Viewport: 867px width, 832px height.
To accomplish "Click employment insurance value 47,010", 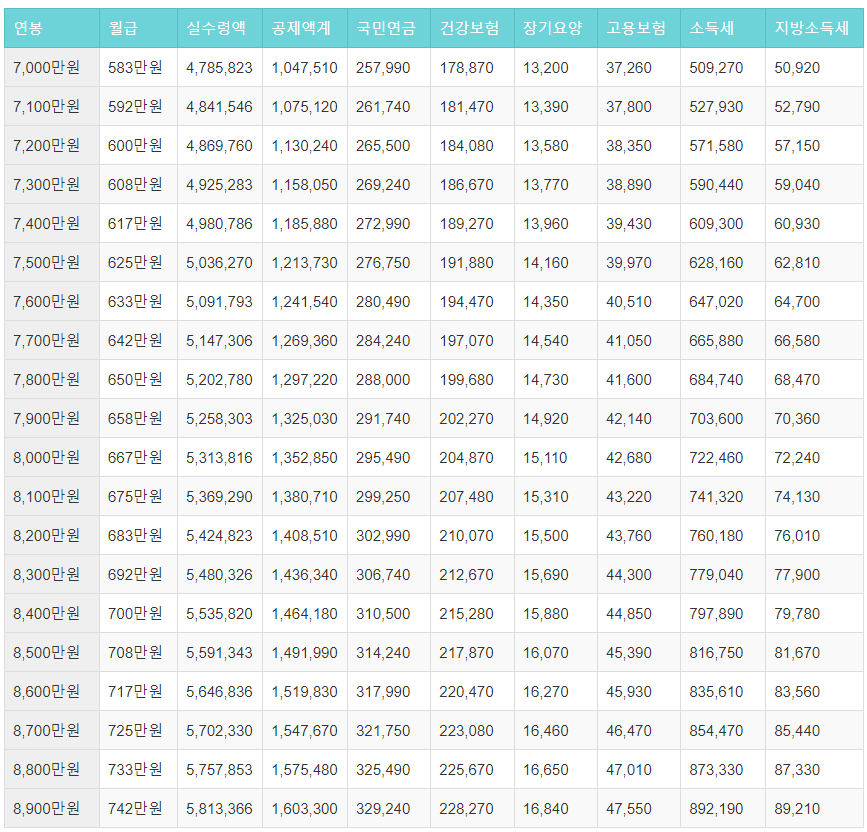I will 628,770.
